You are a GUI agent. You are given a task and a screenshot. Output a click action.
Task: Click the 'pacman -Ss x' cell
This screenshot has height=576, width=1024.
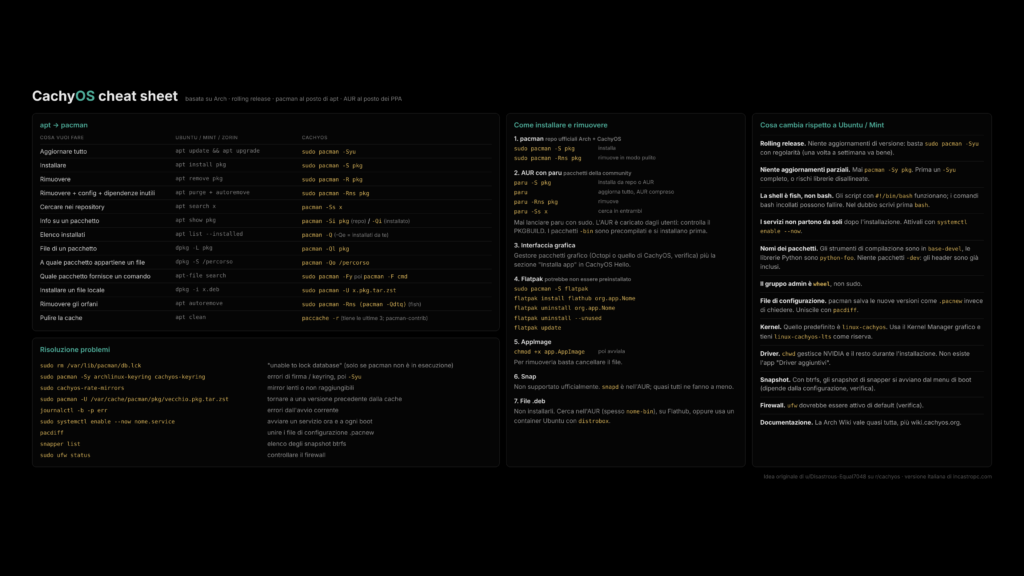point(322,207)
